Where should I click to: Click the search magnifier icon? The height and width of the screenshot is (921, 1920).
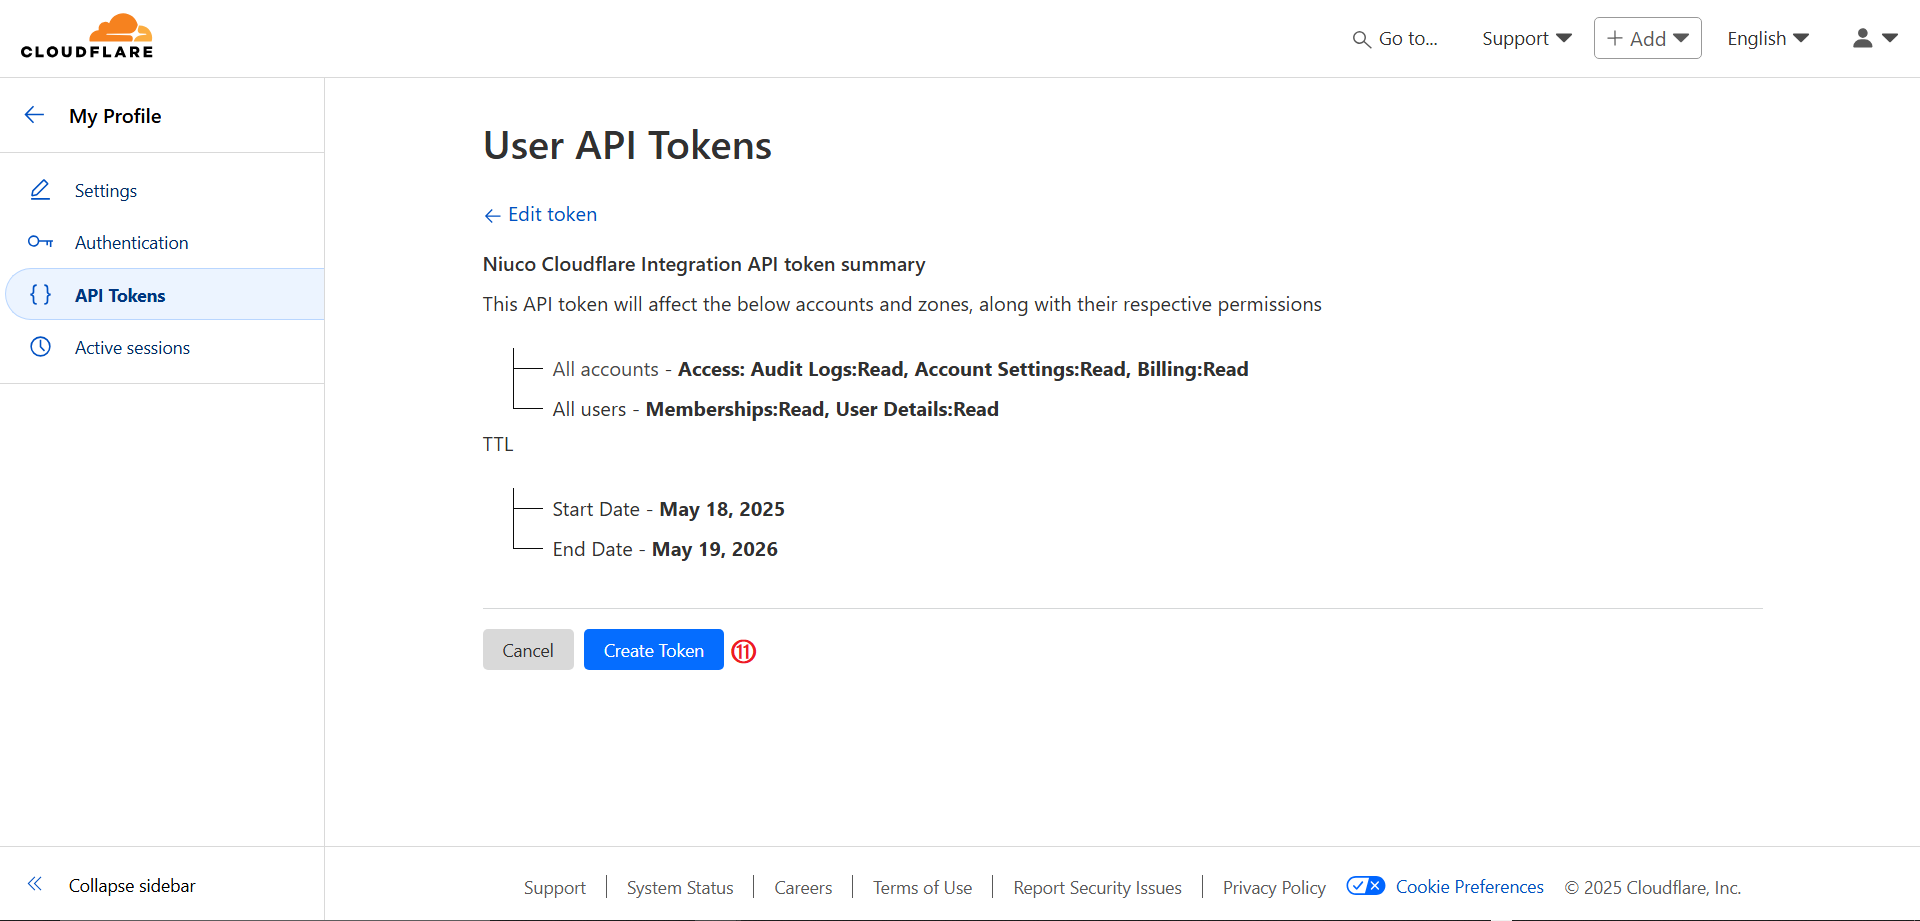tap(1361, 39)
